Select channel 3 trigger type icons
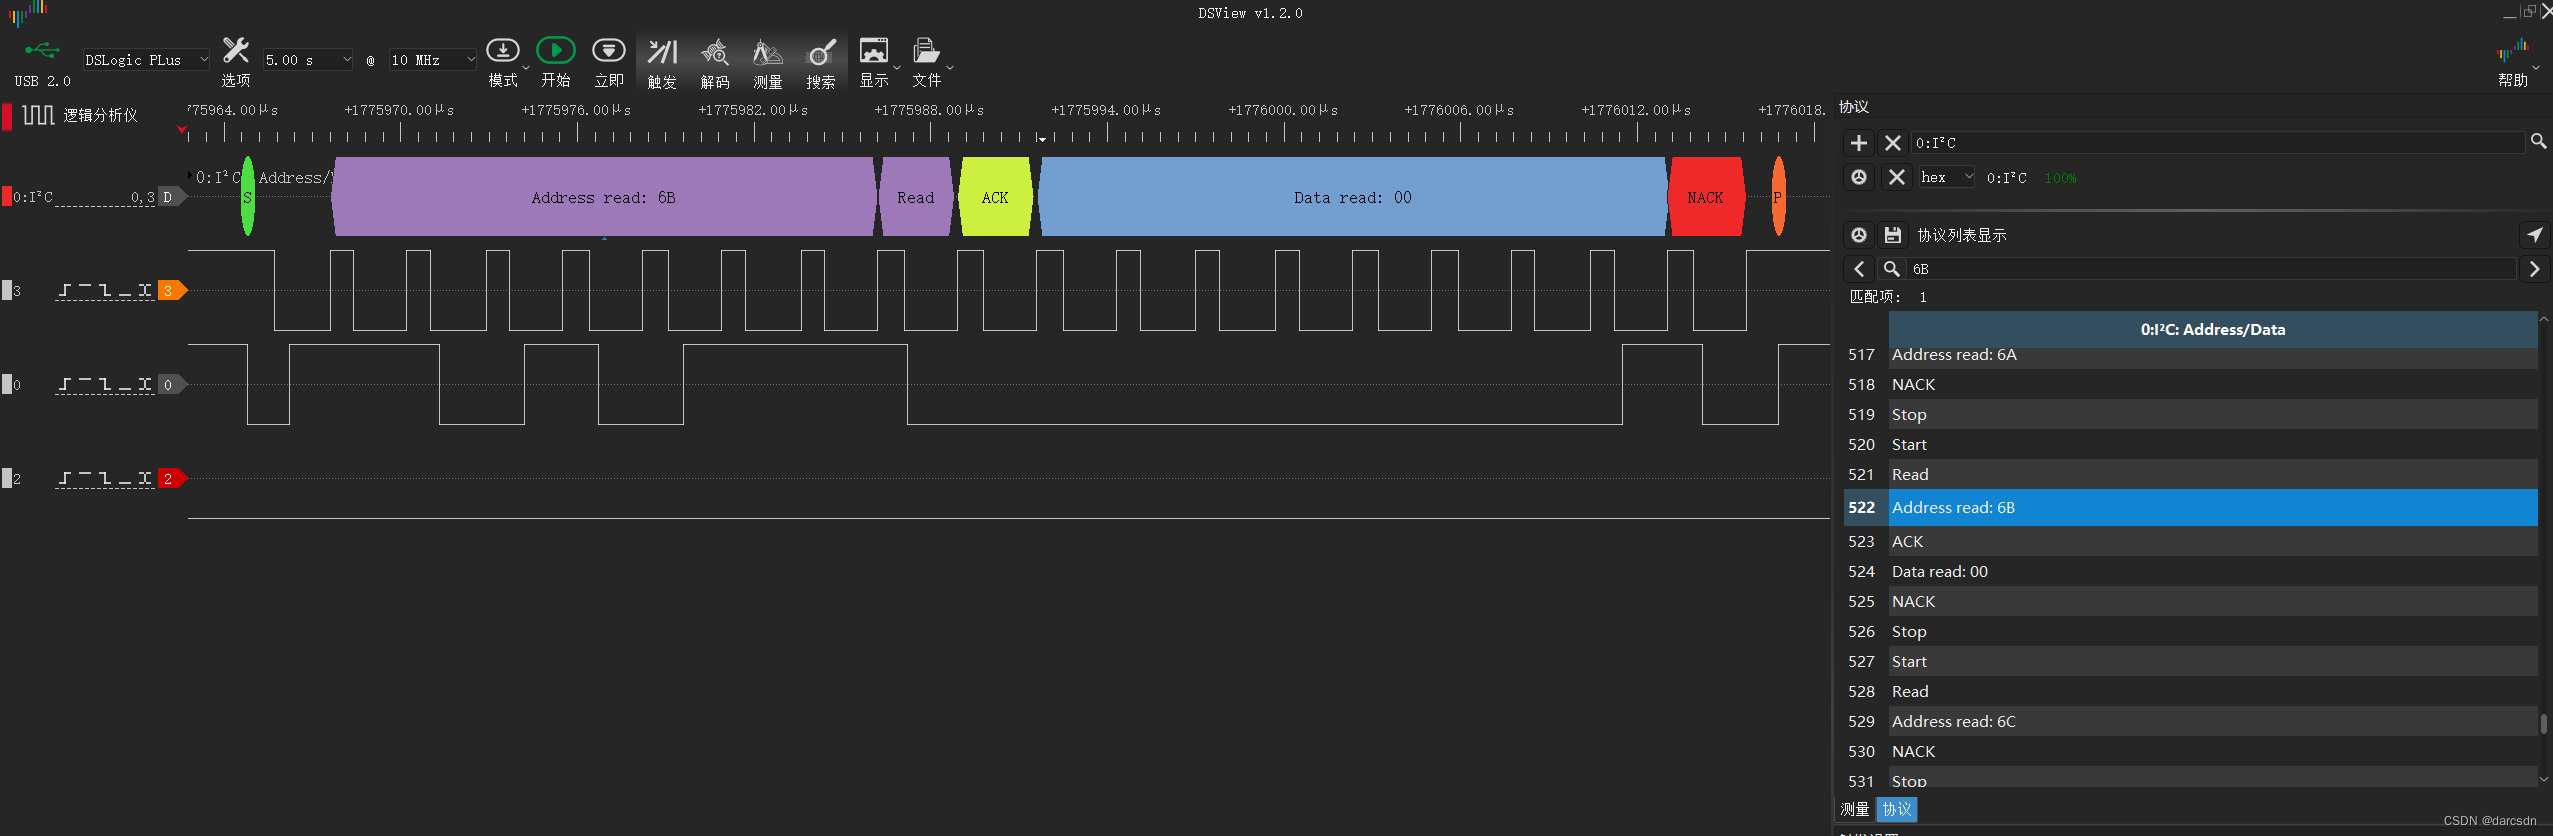The width and height of the screenshot is (2553, 836). tap(105, 290)
